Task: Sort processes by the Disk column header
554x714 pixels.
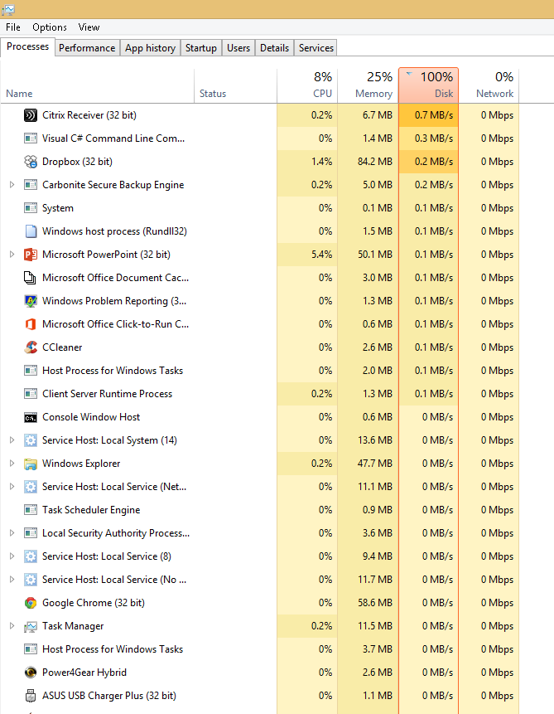Action: [428, 85]
